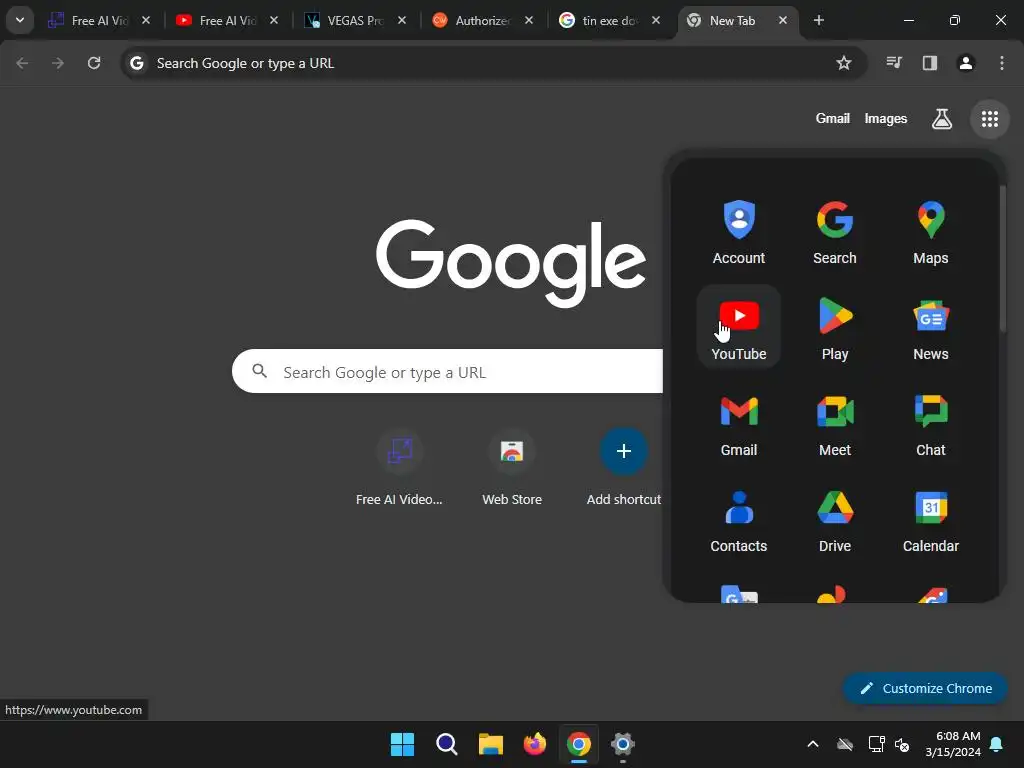Open Google Chat app
This screenshot has width=1024, height=768.
point(931,424)
